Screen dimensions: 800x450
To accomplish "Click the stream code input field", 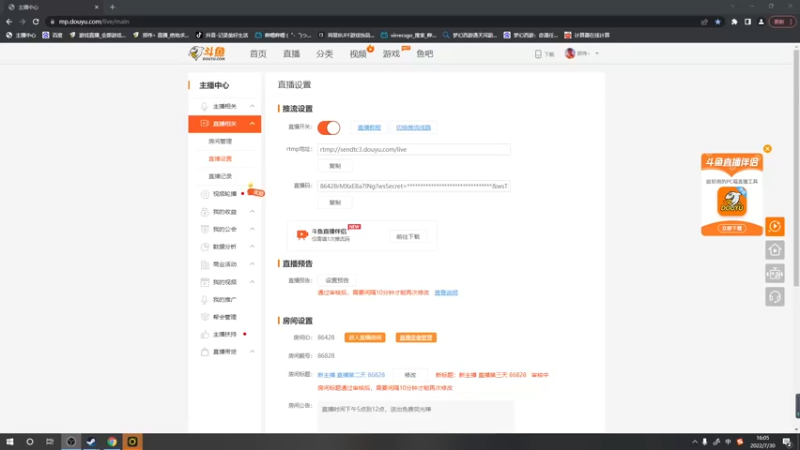I will click(414, 186).
